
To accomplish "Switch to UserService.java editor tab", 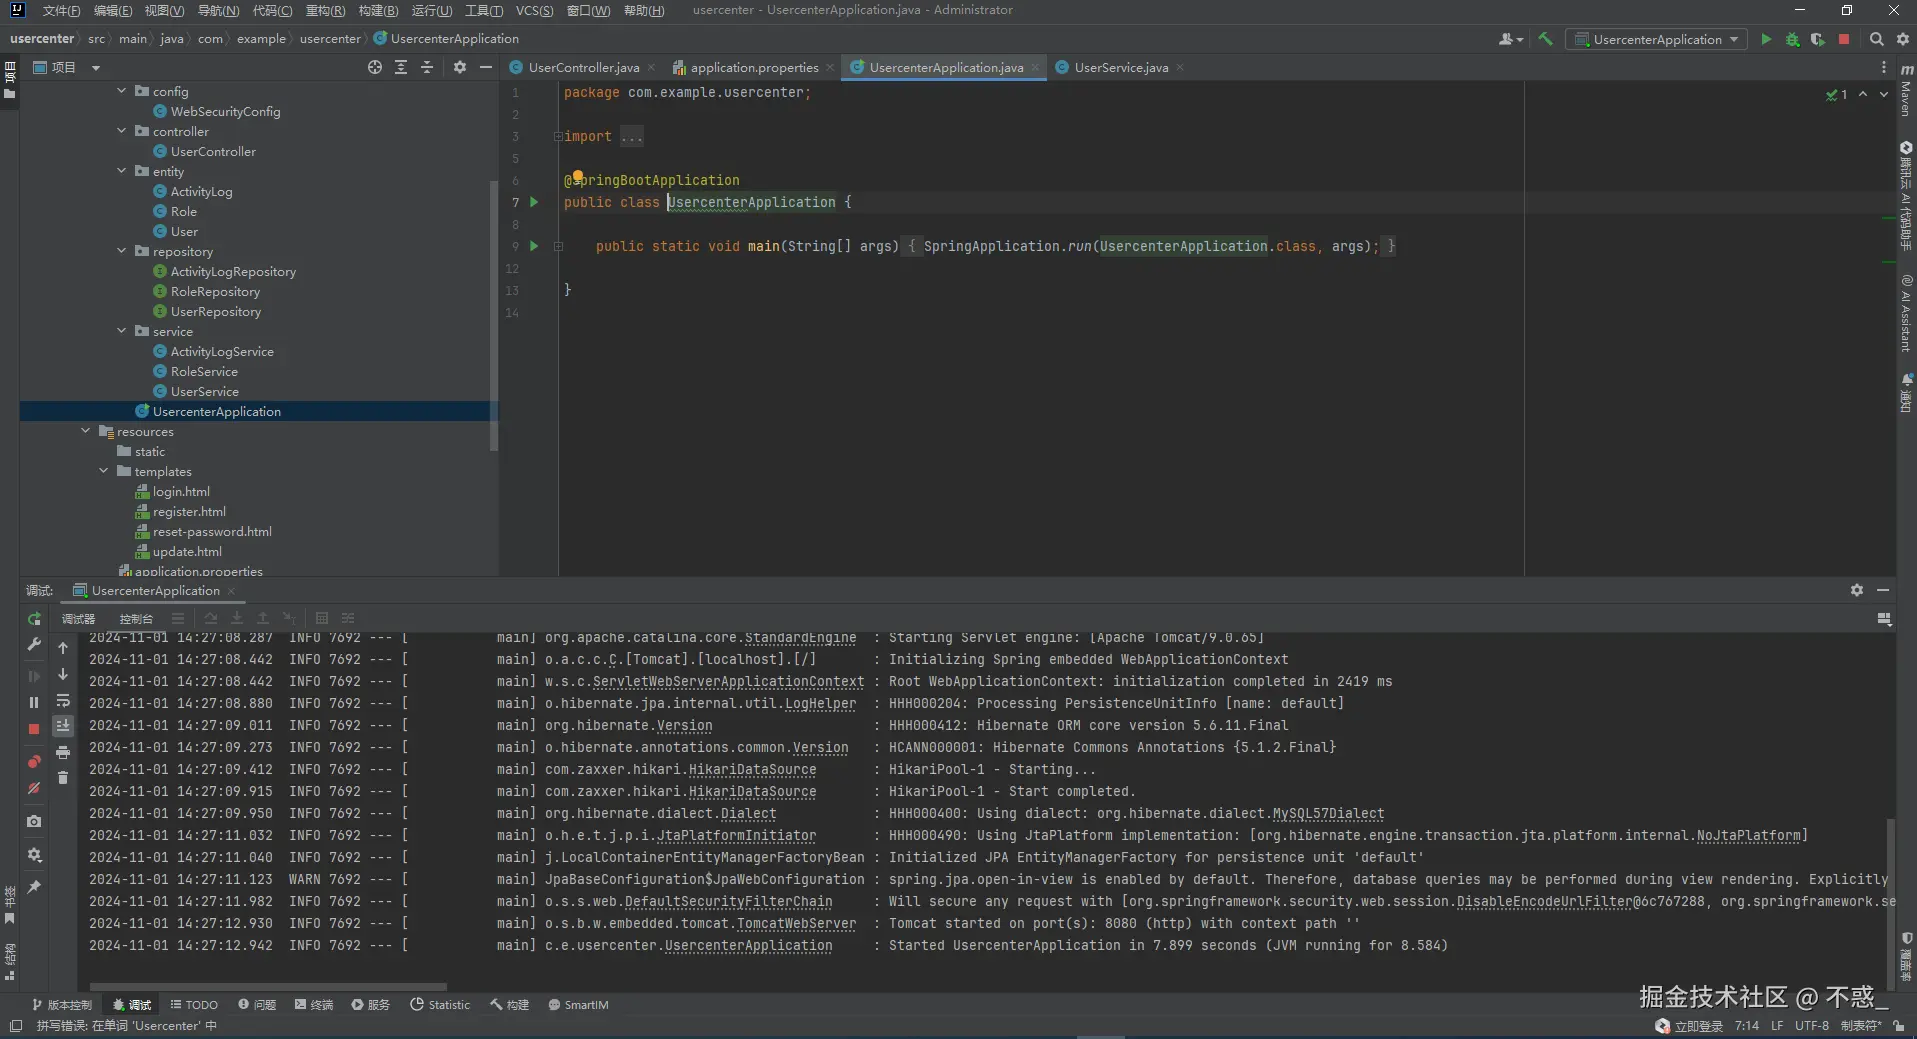I will coord(1120,67).
